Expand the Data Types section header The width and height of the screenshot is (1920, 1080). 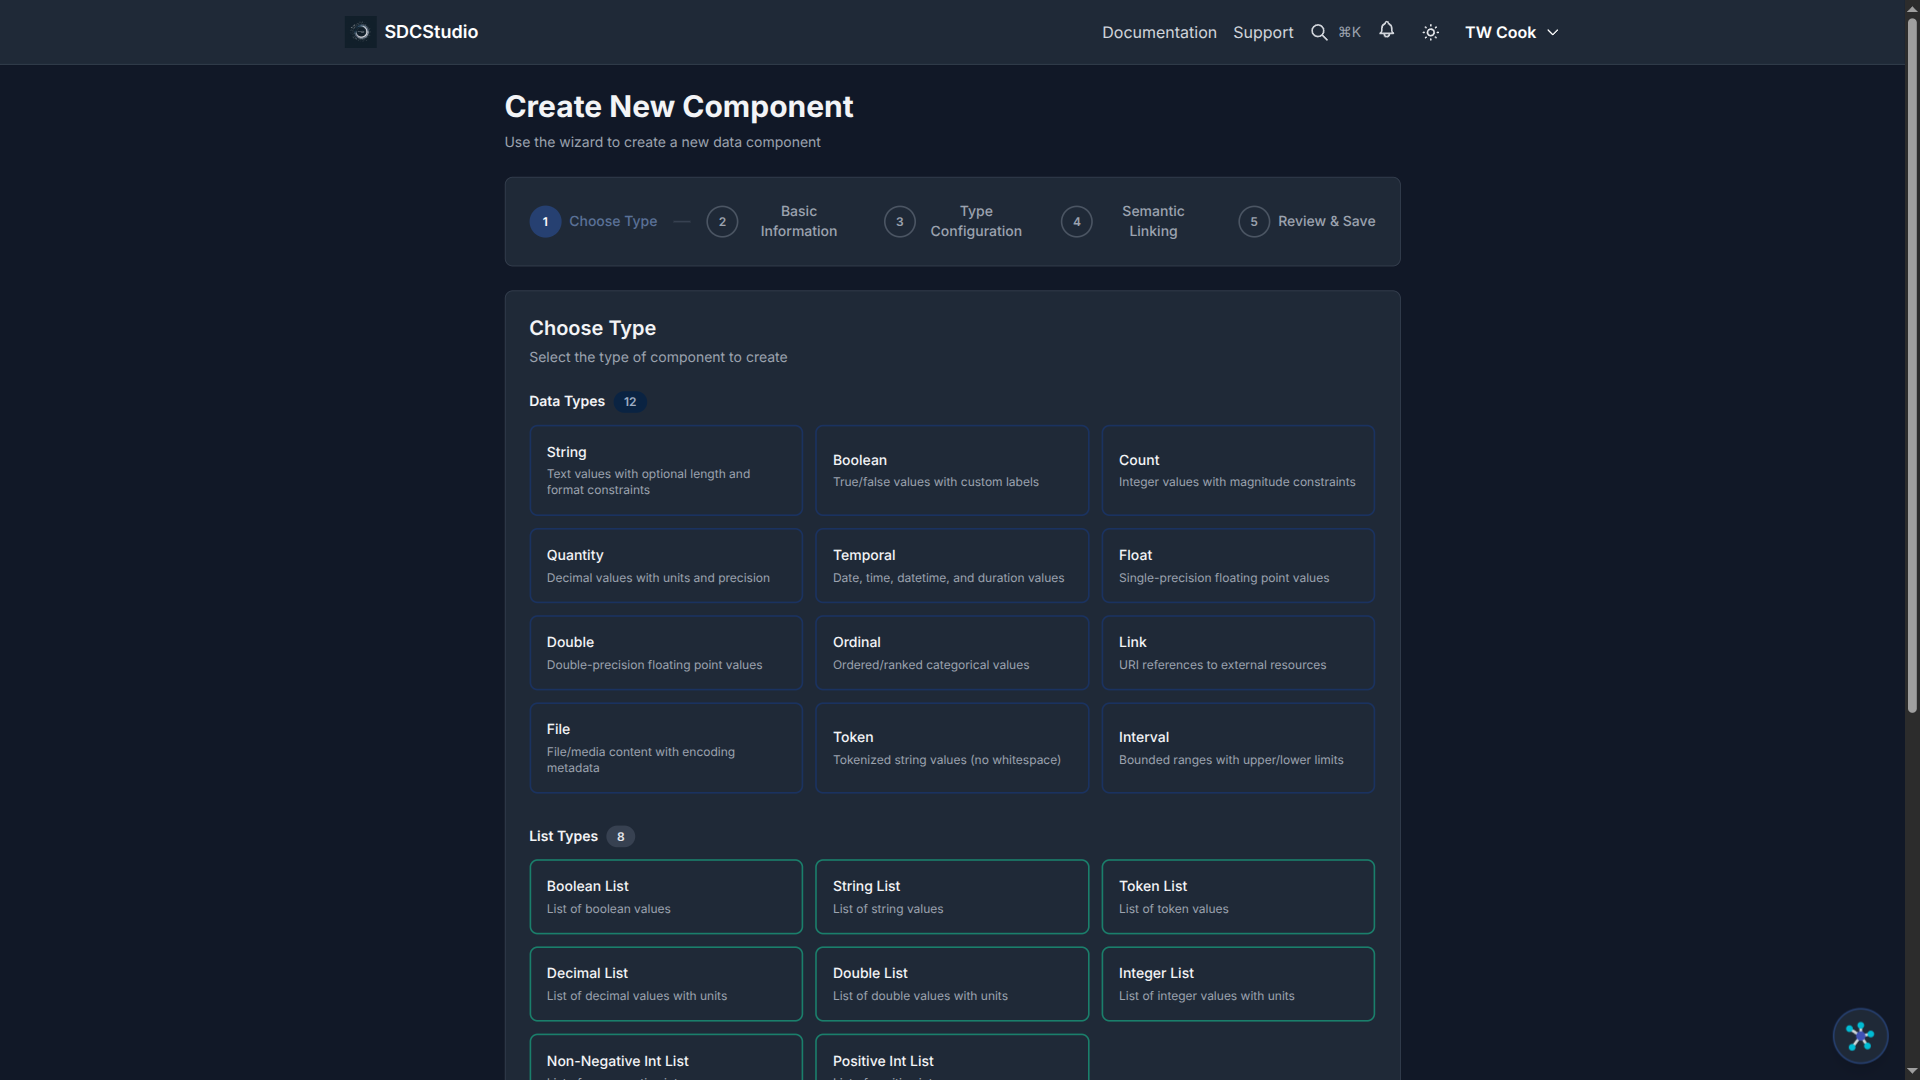[566, 401]
